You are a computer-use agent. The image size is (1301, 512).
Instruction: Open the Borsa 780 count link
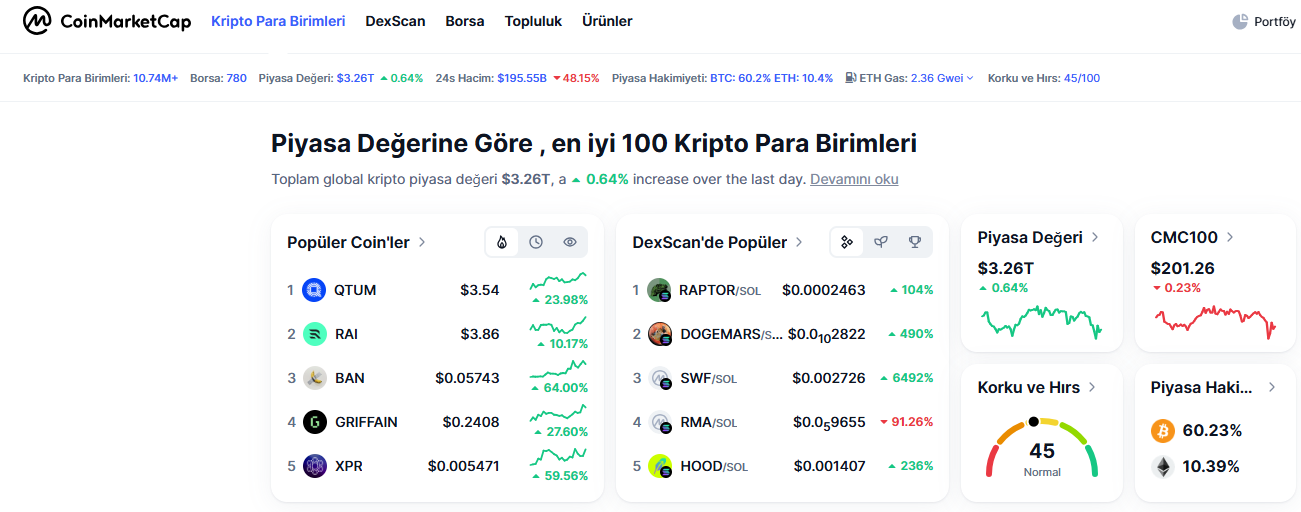pos(236,78)
